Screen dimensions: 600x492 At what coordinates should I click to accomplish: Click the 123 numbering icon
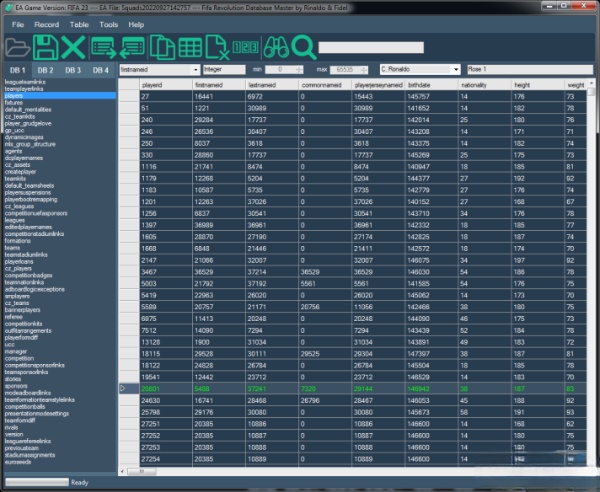(x=245, y=47)
